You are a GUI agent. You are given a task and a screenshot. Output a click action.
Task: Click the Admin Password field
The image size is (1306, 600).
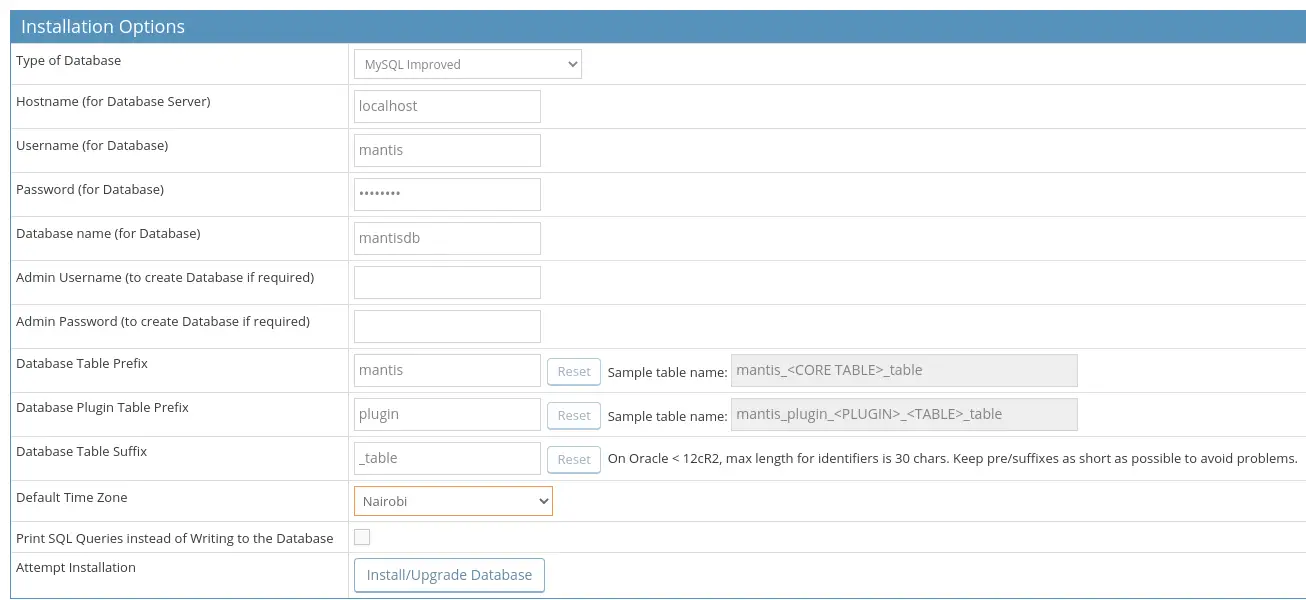click(x=446, y=326)
